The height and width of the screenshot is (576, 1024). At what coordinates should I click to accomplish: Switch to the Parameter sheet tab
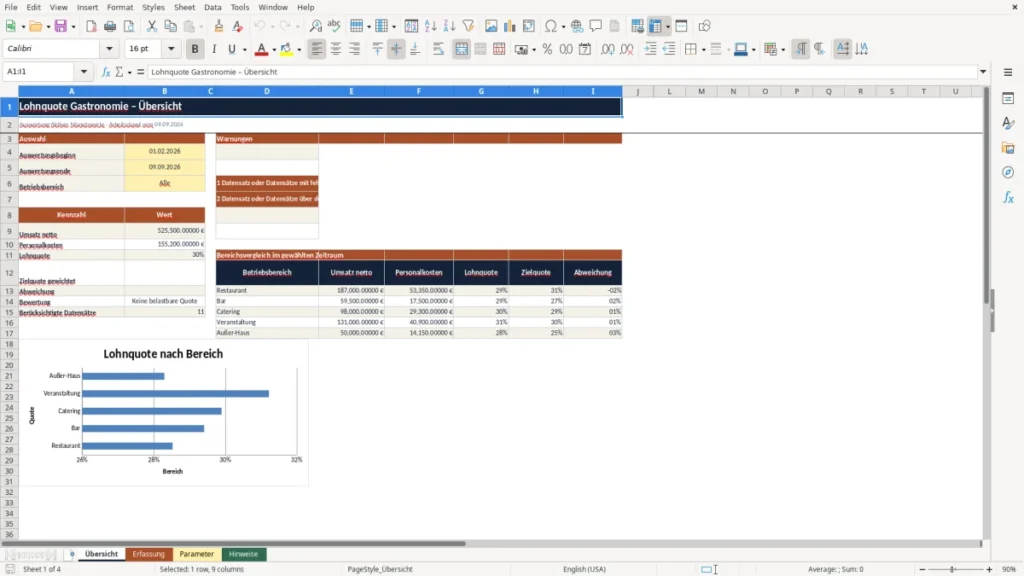(x=197, y=554)
